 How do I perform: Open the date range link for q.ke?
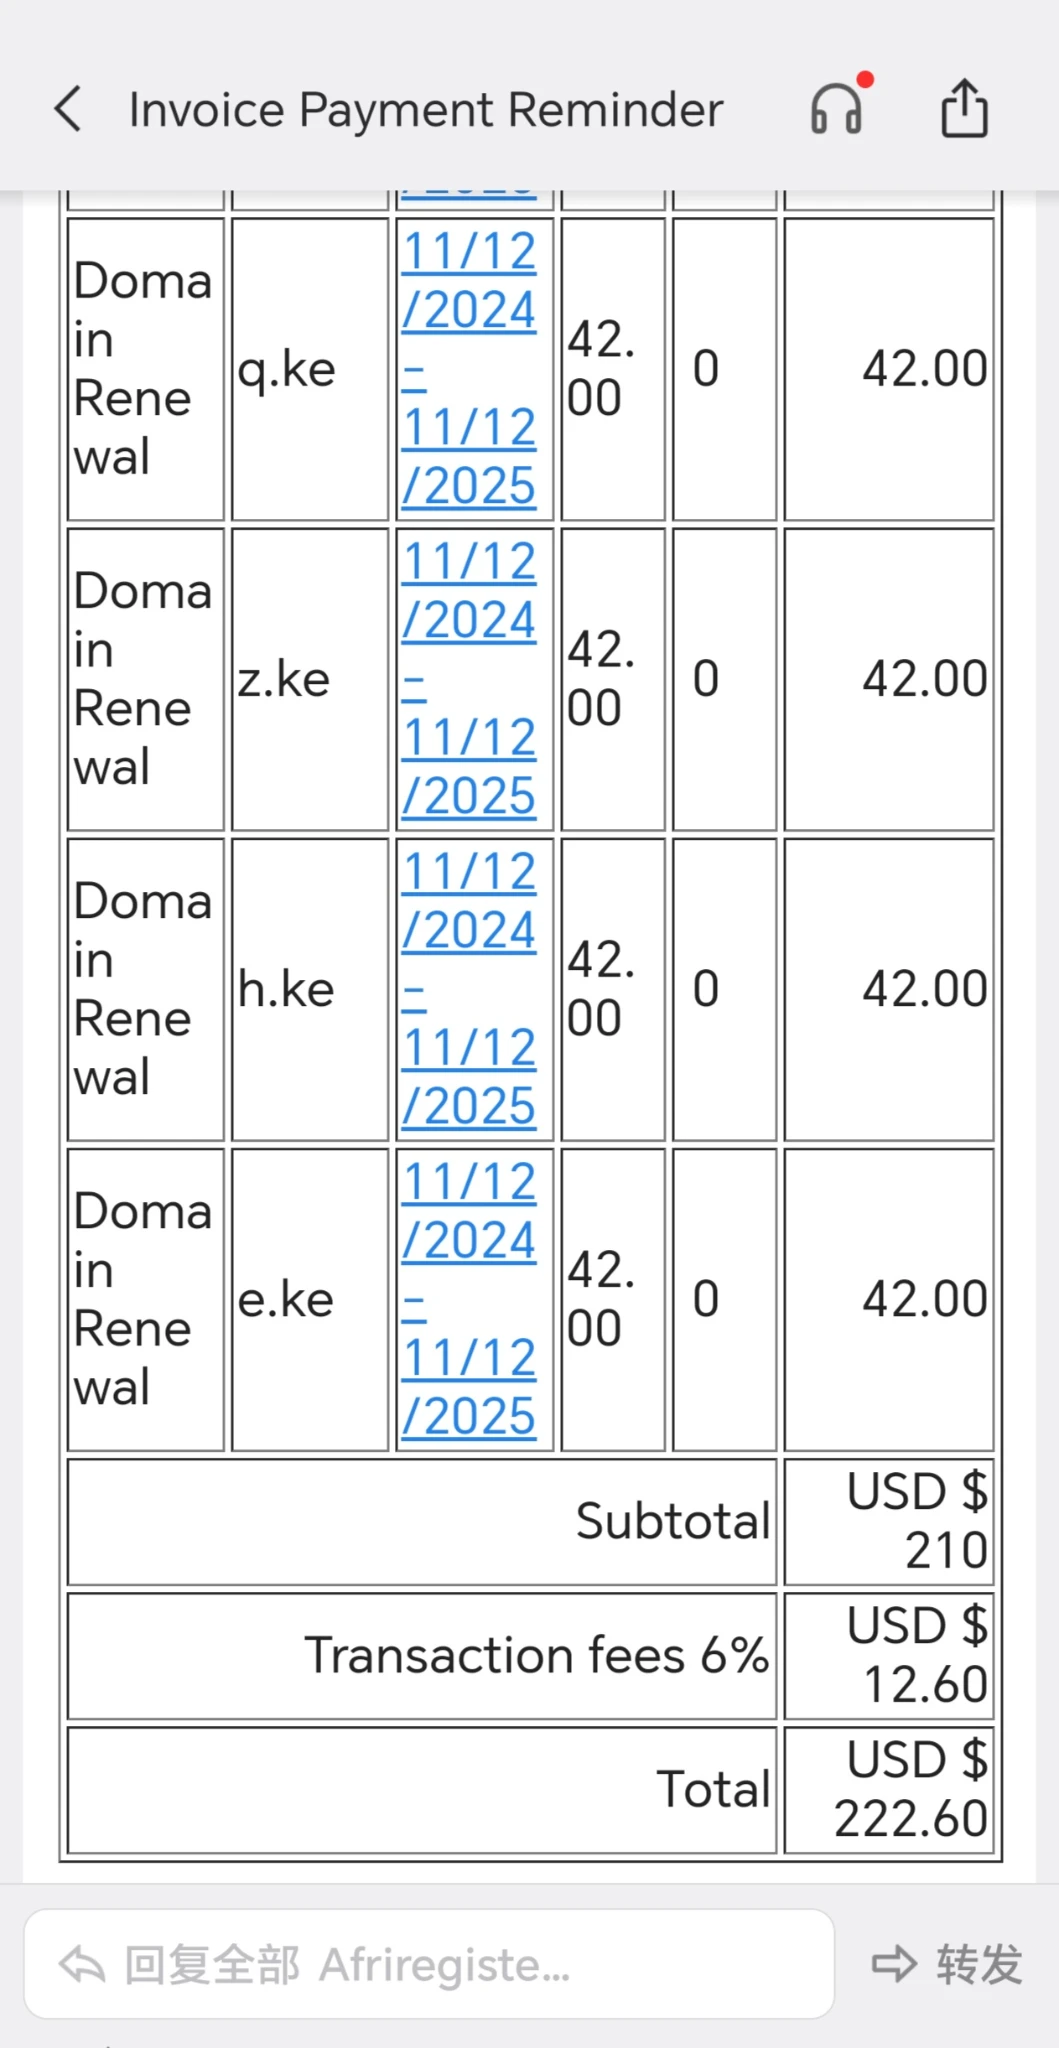tap(469, 369)
